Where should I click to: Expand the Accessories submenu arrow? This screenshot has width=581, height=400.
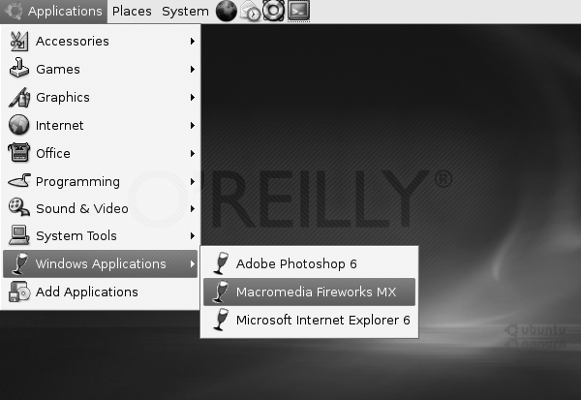[x=192, y=41]
